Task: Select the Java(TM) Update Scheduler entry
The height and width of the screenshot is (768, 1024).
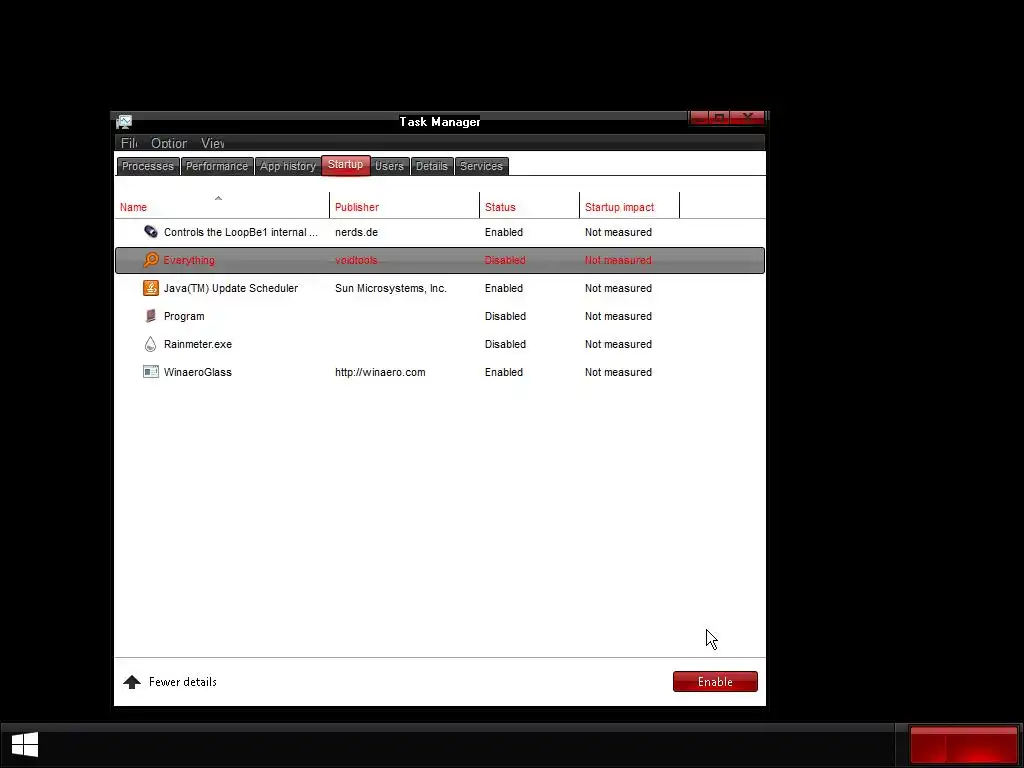Action: pyautogui.click(x=440, y=288)
